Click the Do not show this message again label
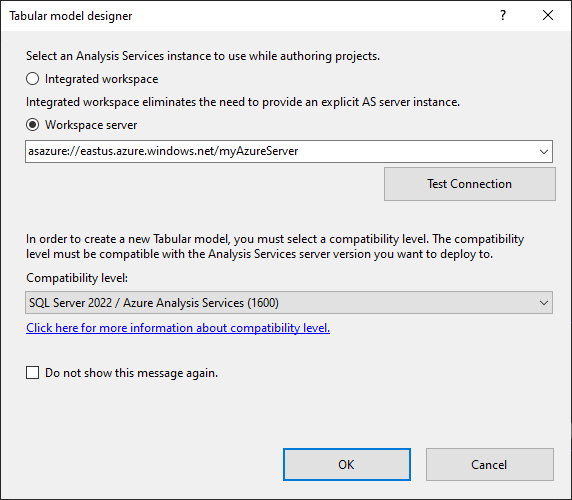The height and width of the screenshot is (500, 572). (x=131, y=373)
